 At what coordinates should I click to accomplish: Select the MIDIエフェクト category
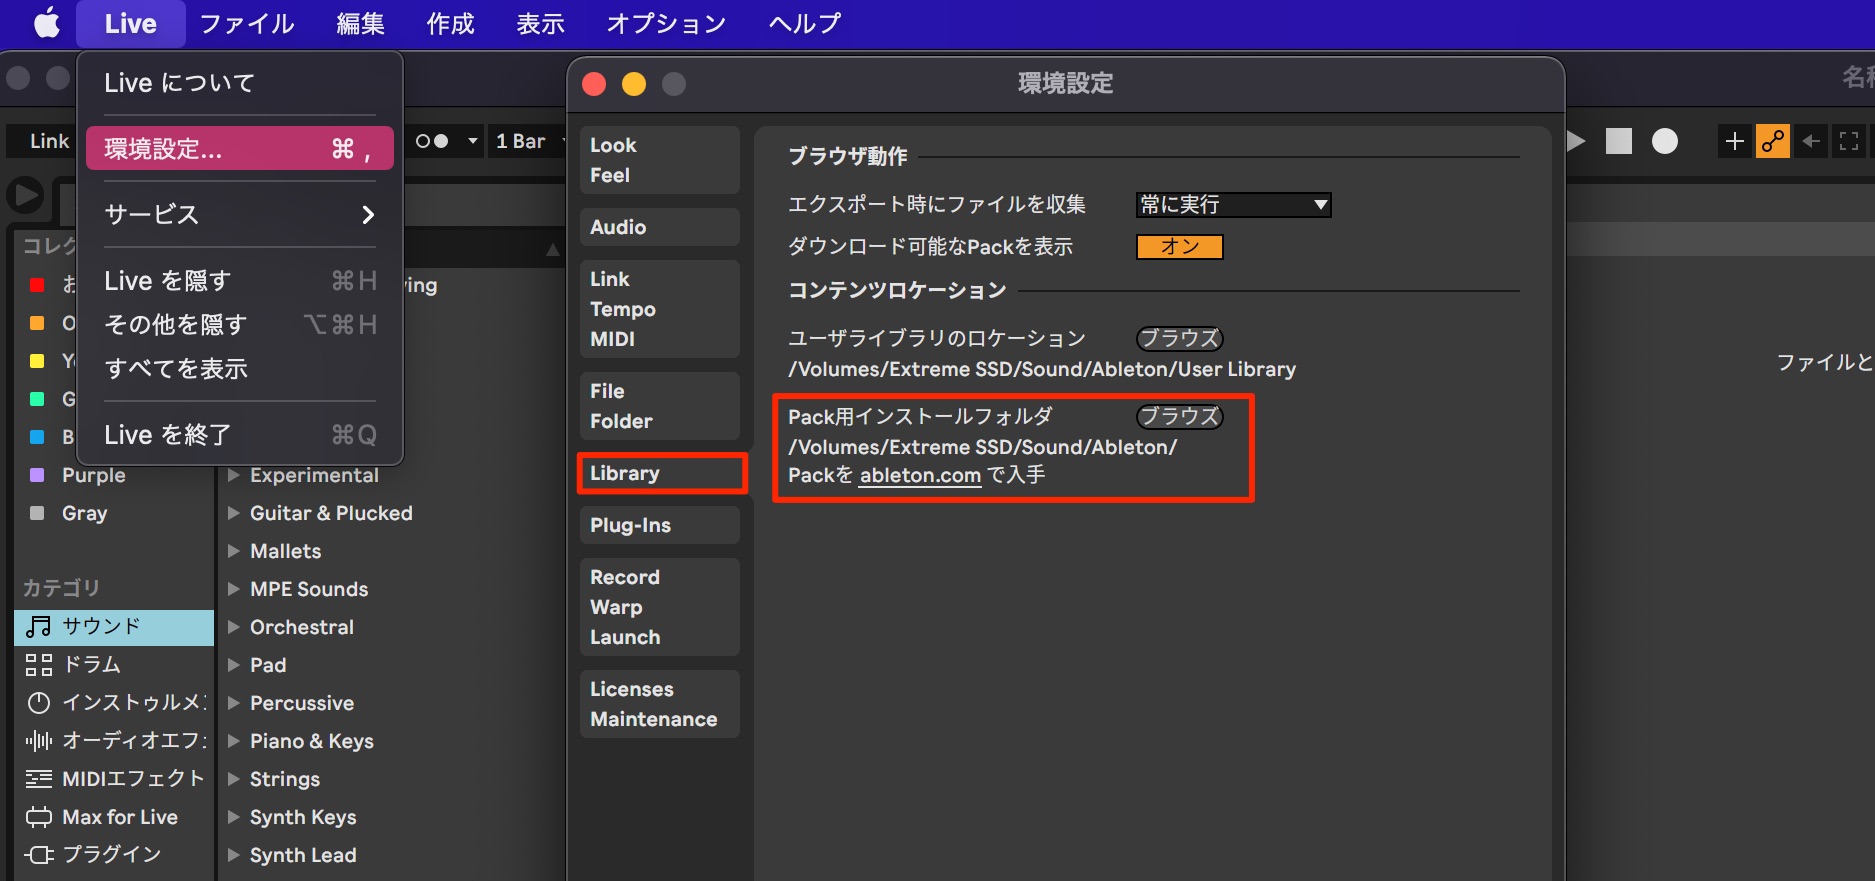114,779
